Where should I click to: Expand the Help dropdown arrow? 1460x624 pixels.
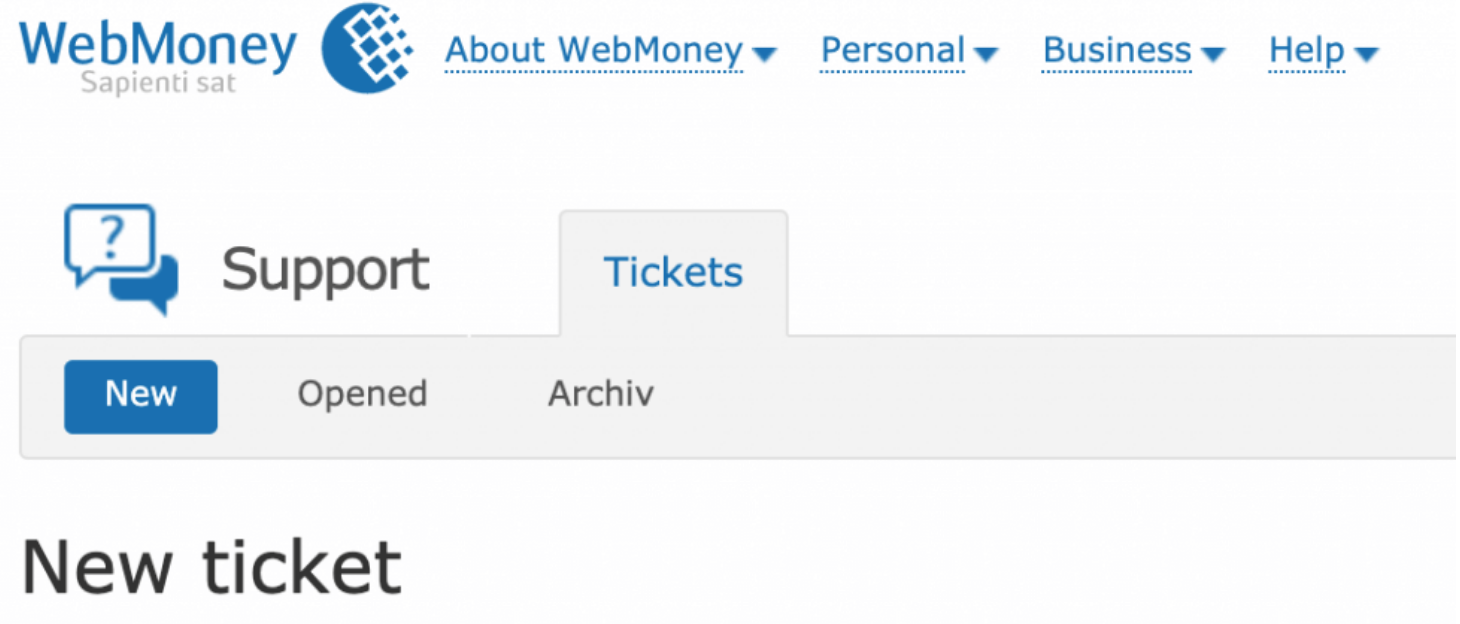[x=1365, y=54]
